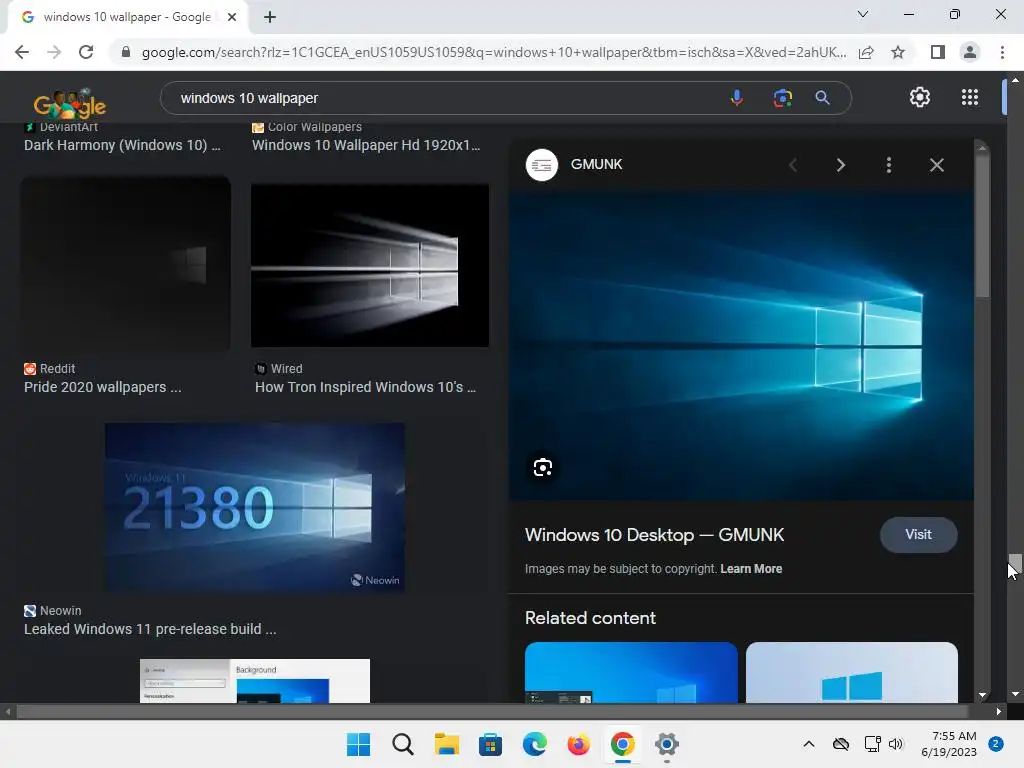The width and height of the screenshot is (1024, 768).
Task: Click the magnifier search button in search box
Action: pyautogui.click(x=822, y=98)
